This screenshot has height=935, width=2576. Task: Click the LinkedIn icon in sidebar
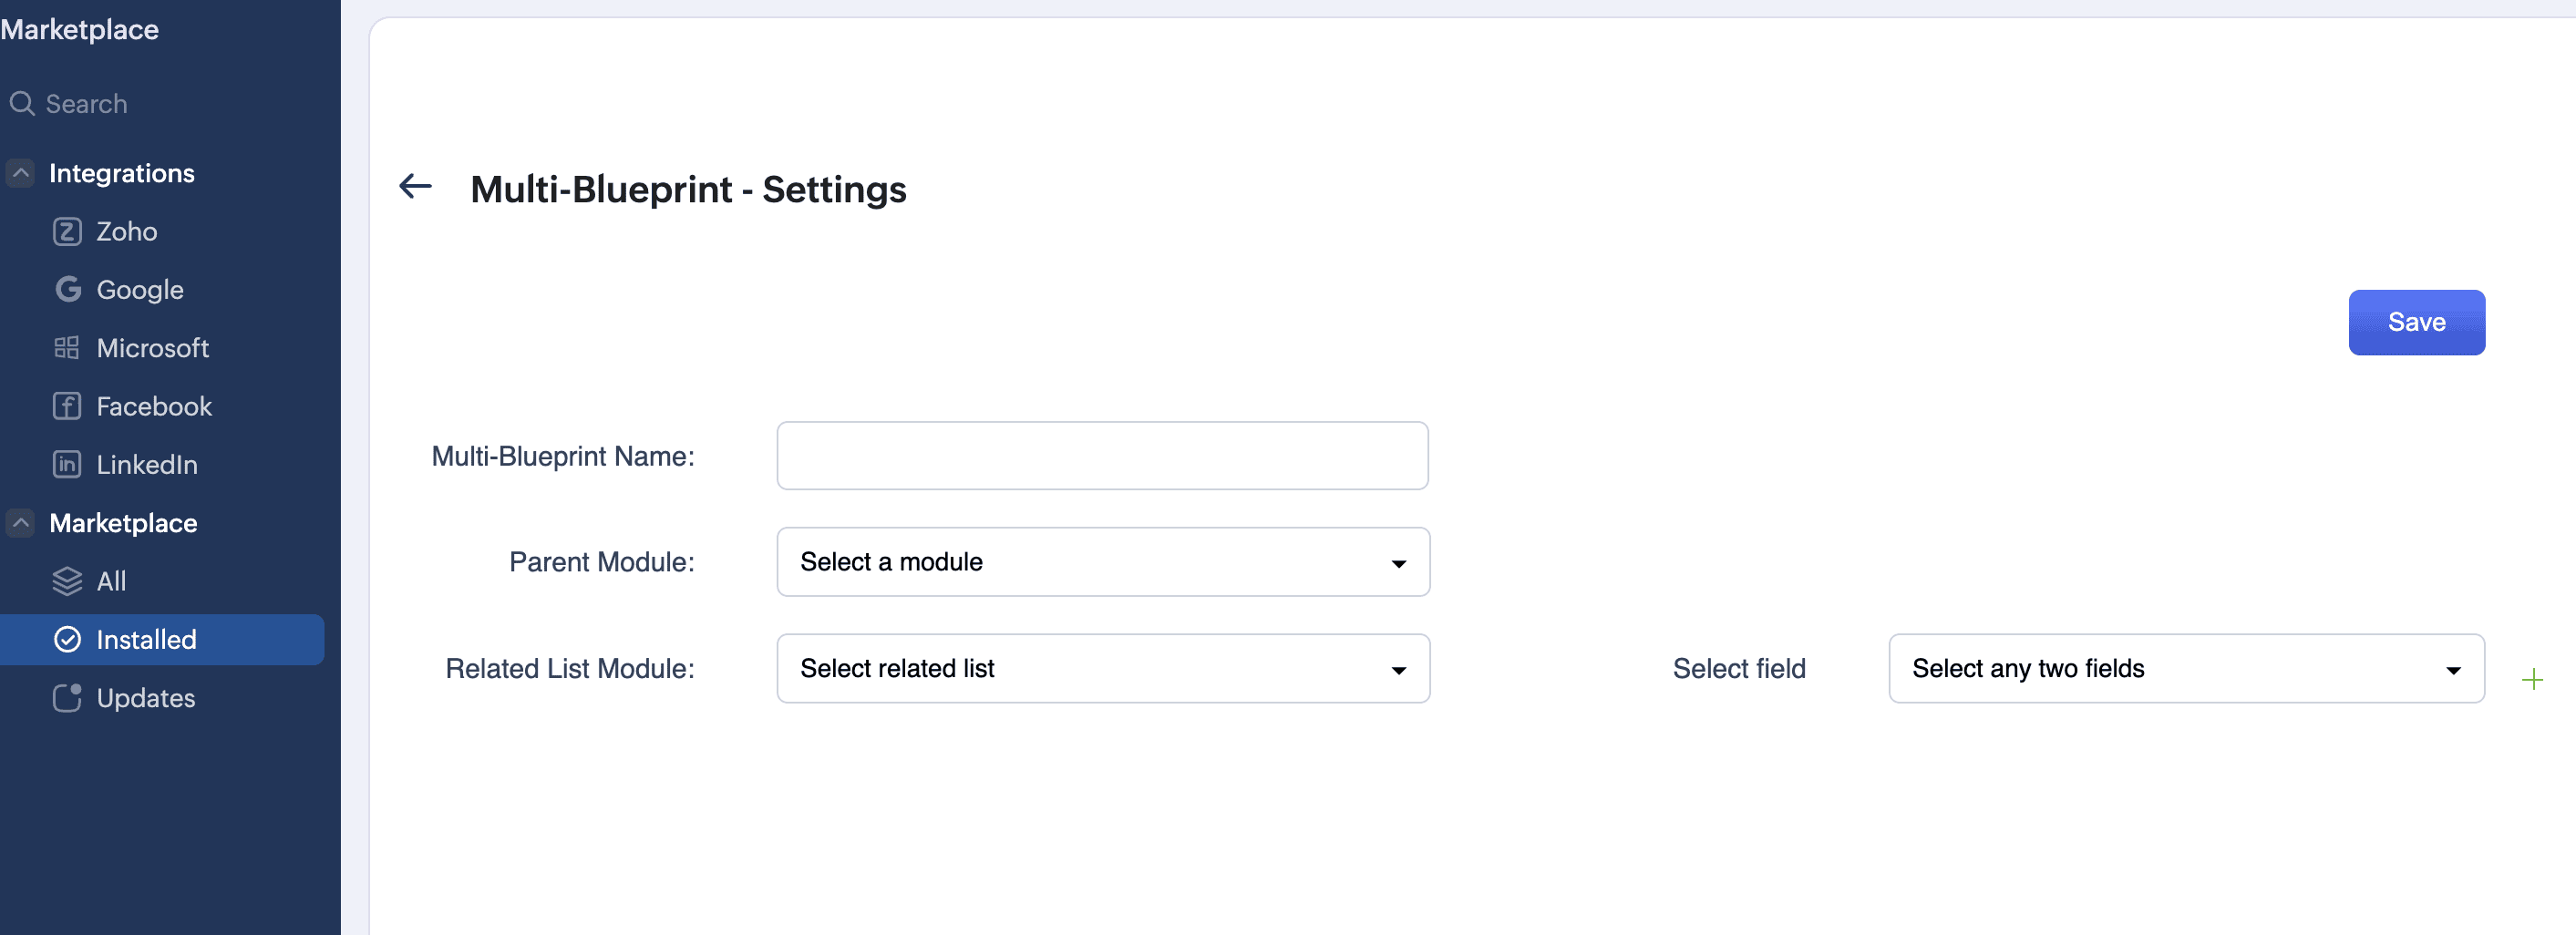pos(67,465)
